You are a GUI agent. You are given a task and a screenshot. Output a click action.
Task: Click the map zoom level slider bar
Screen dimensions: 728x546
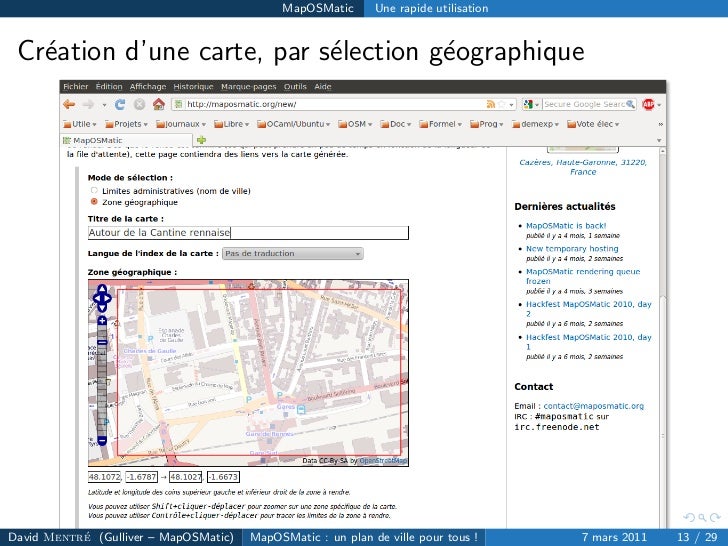(102, 380)
